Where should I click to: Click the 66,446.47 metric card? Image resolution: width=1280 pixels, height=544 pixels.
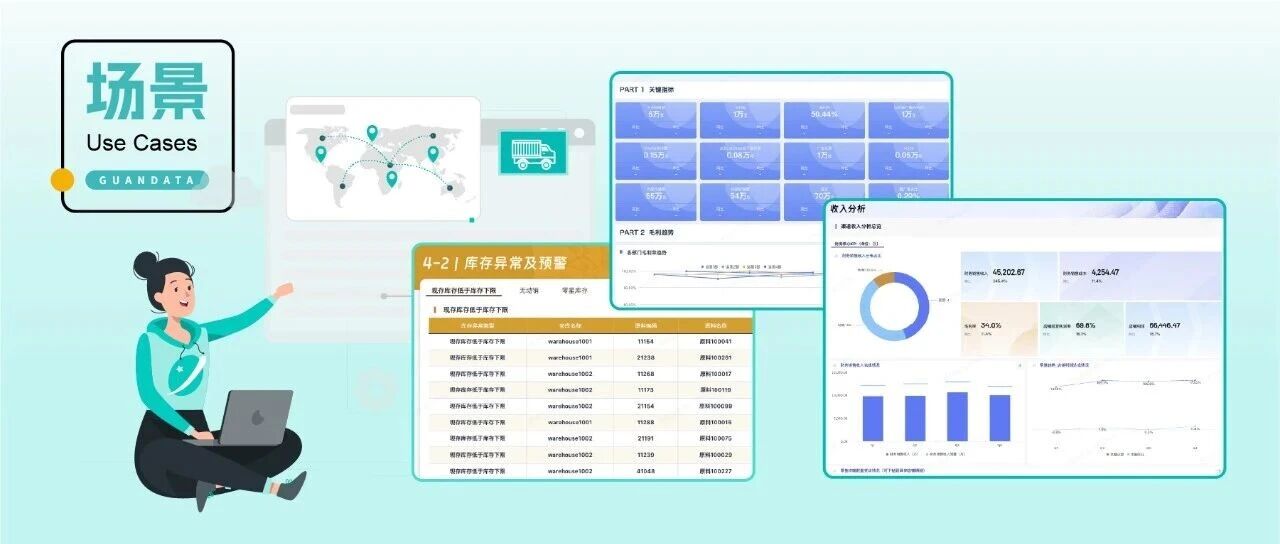point(1171,329)
